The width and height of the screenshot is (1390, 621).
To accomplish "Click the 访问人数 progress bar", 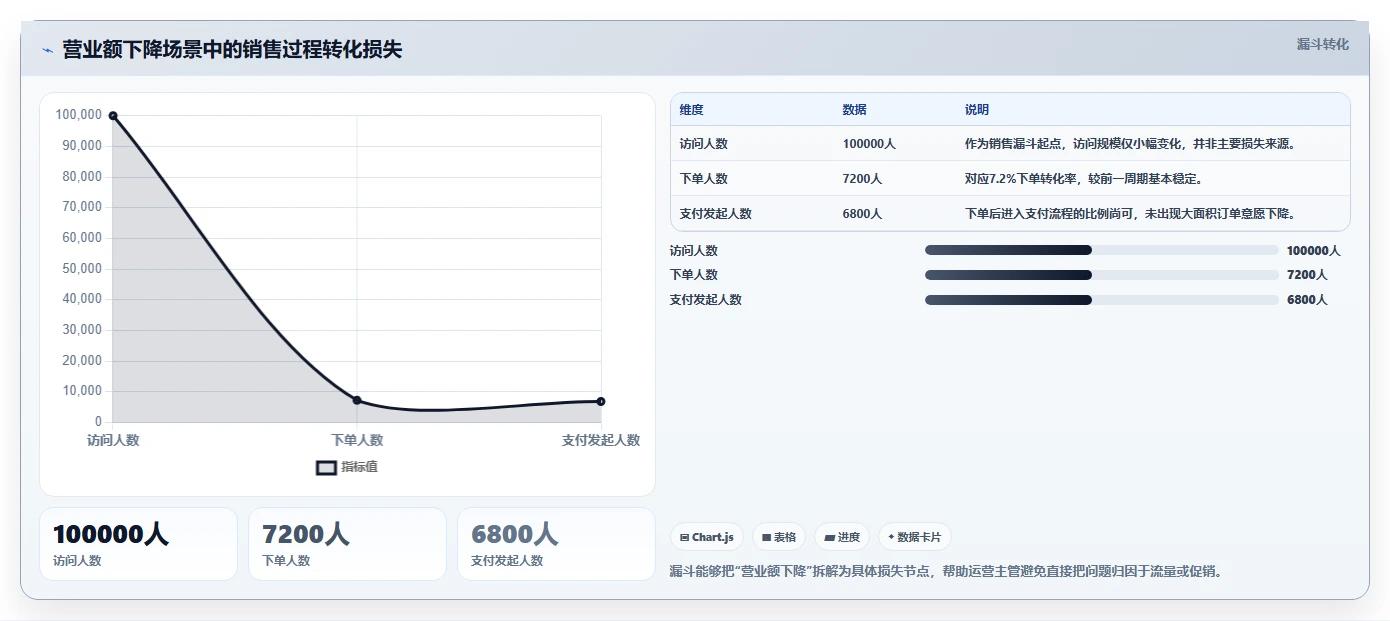I will click(x=1102, y=250).
